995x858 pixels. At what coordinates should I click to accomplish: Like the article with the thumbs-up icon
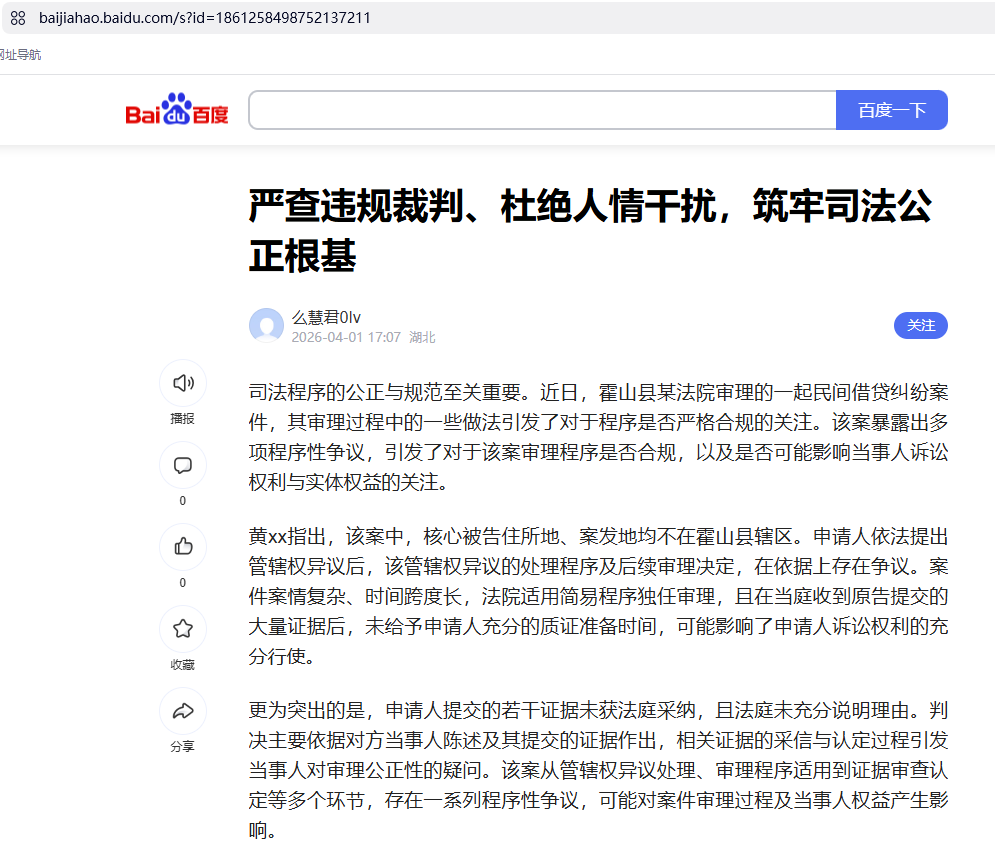tap(182, 547)
